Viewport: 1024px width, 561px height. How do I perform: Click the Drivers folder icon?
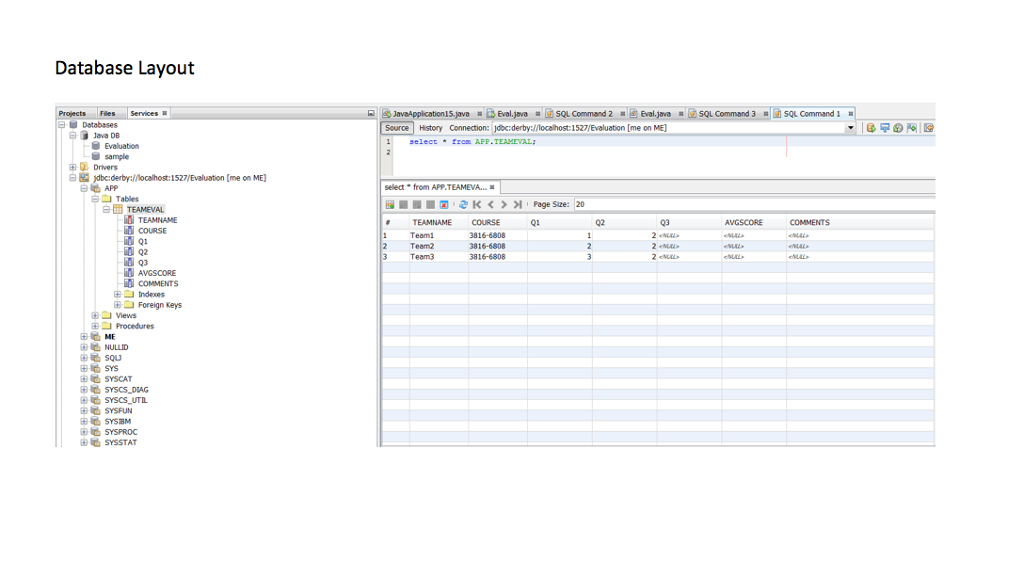point(84,167)
